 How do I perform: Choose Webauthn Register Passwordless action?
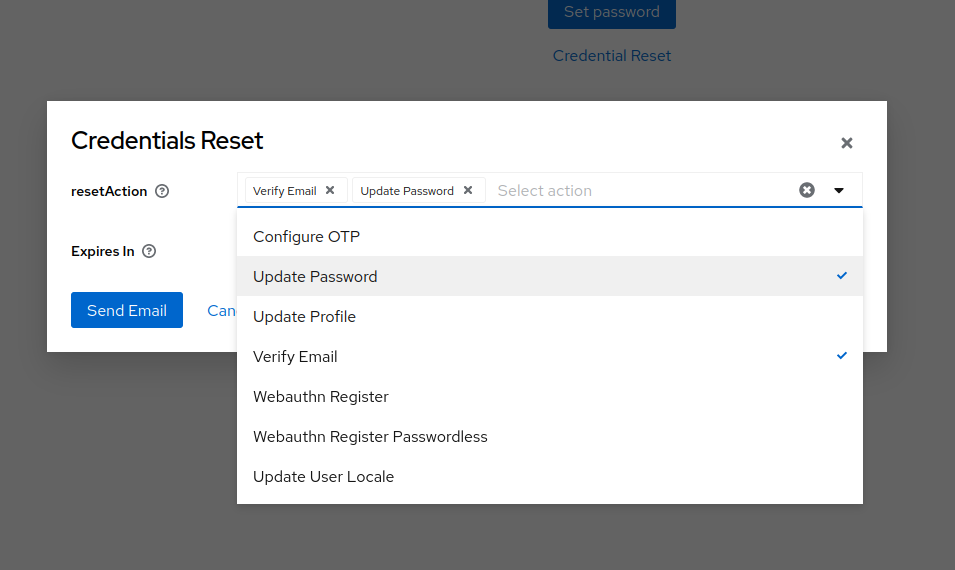click(x=370, y=437)
